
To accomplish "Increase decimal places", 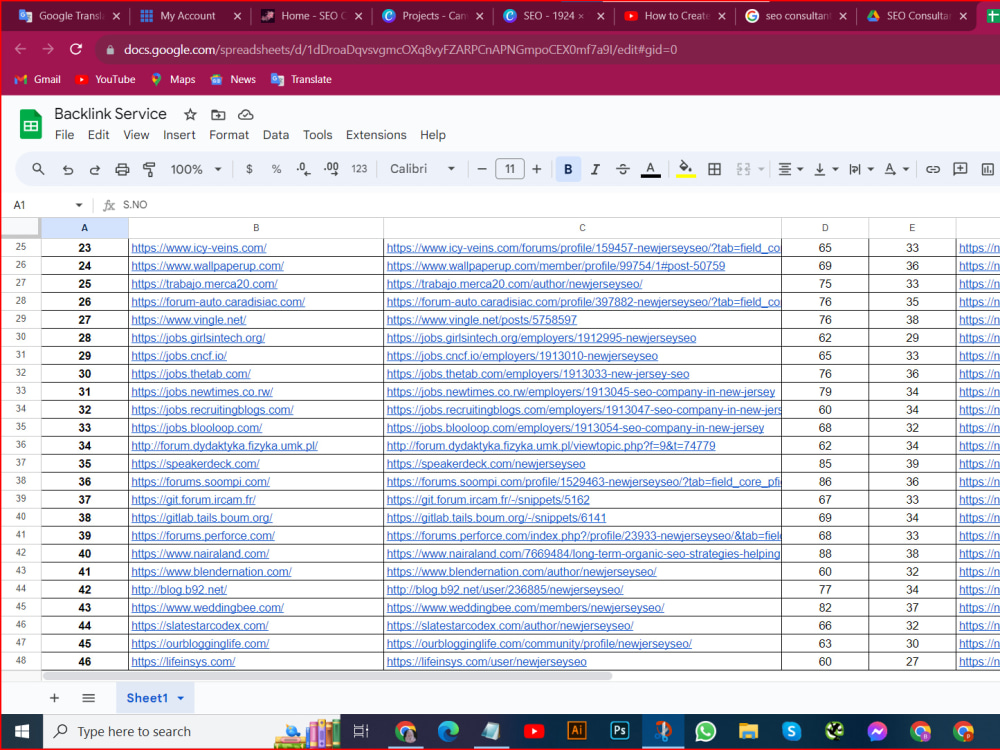I will click(331, 169).
